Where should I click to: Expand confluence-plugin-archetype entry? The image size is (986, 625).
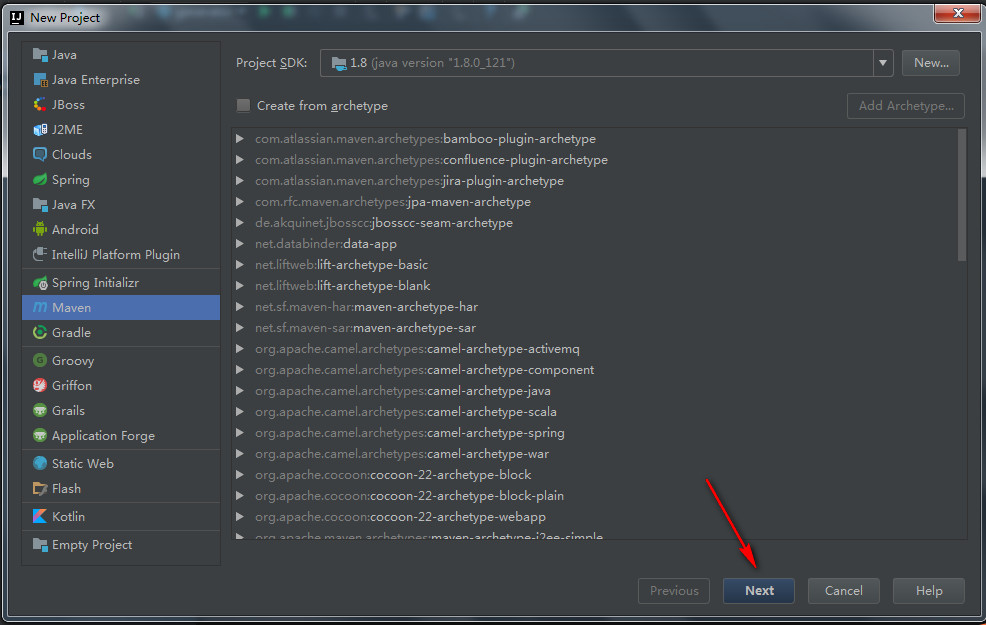240,160
